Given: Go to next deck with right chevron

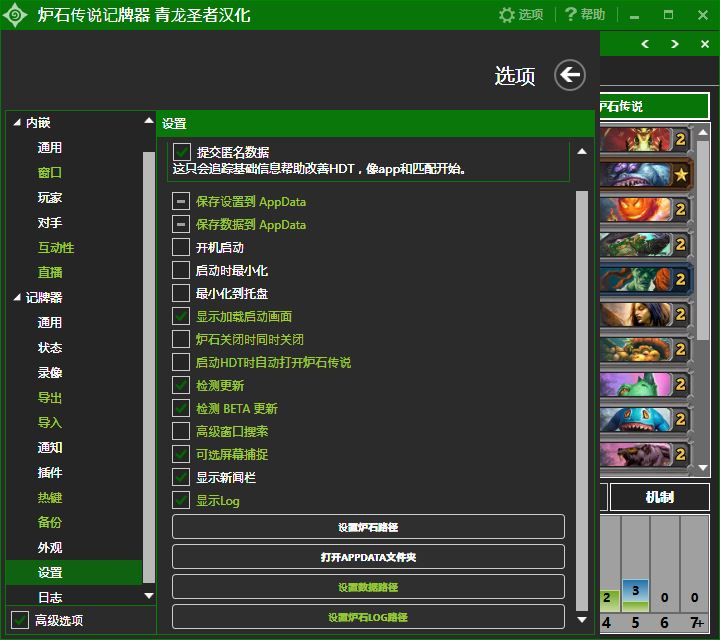Looking at the screenshot, I should tap(674, 44).
